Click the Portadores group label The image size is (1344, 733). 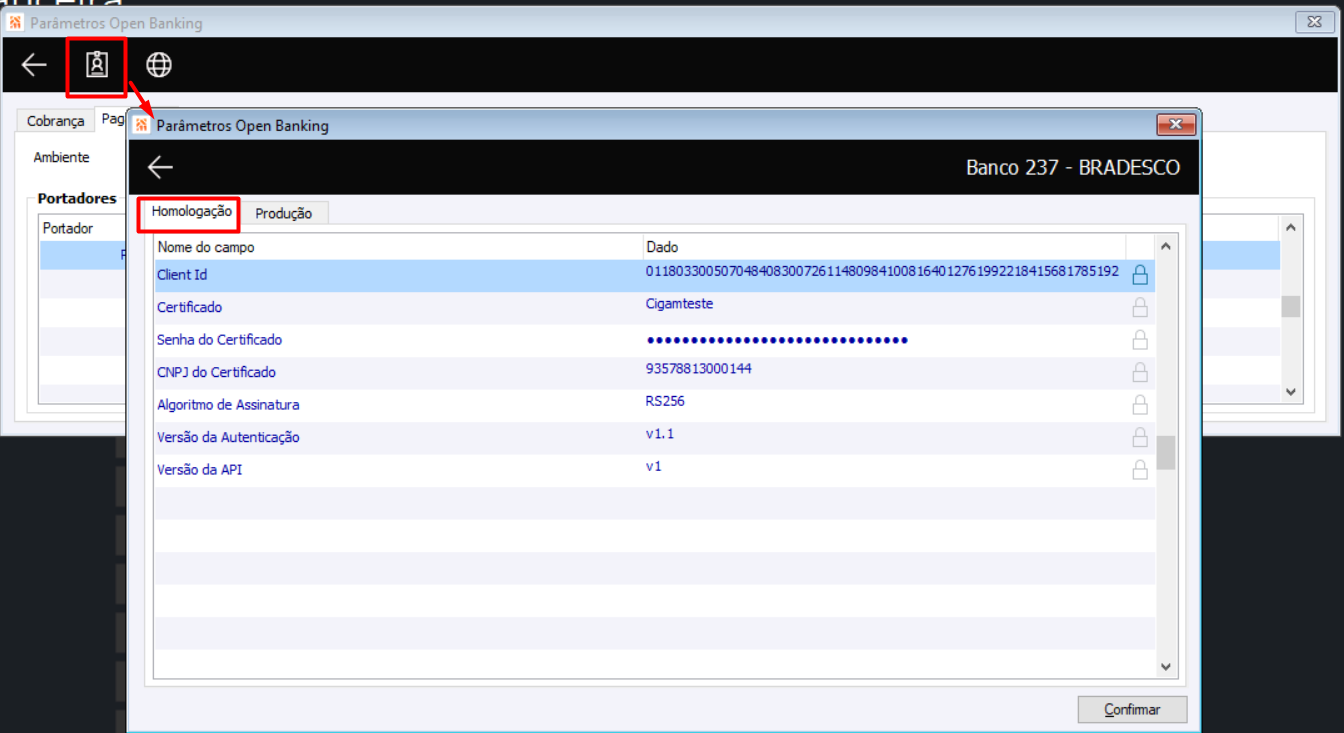pos(77,198)
